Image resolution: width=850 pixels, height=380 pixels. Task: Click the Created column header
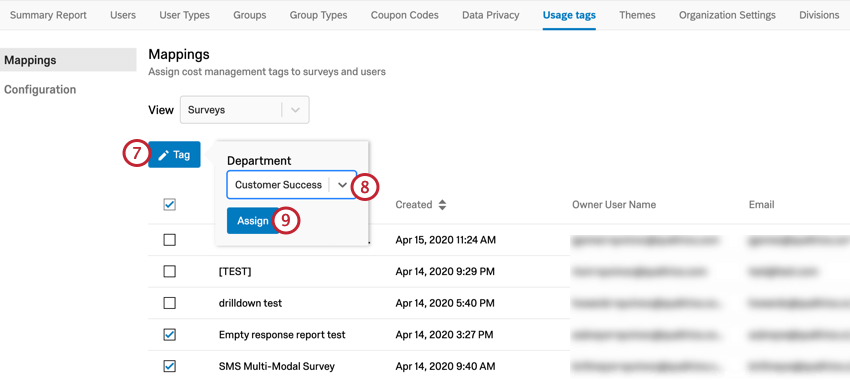[x=414, y=205]
